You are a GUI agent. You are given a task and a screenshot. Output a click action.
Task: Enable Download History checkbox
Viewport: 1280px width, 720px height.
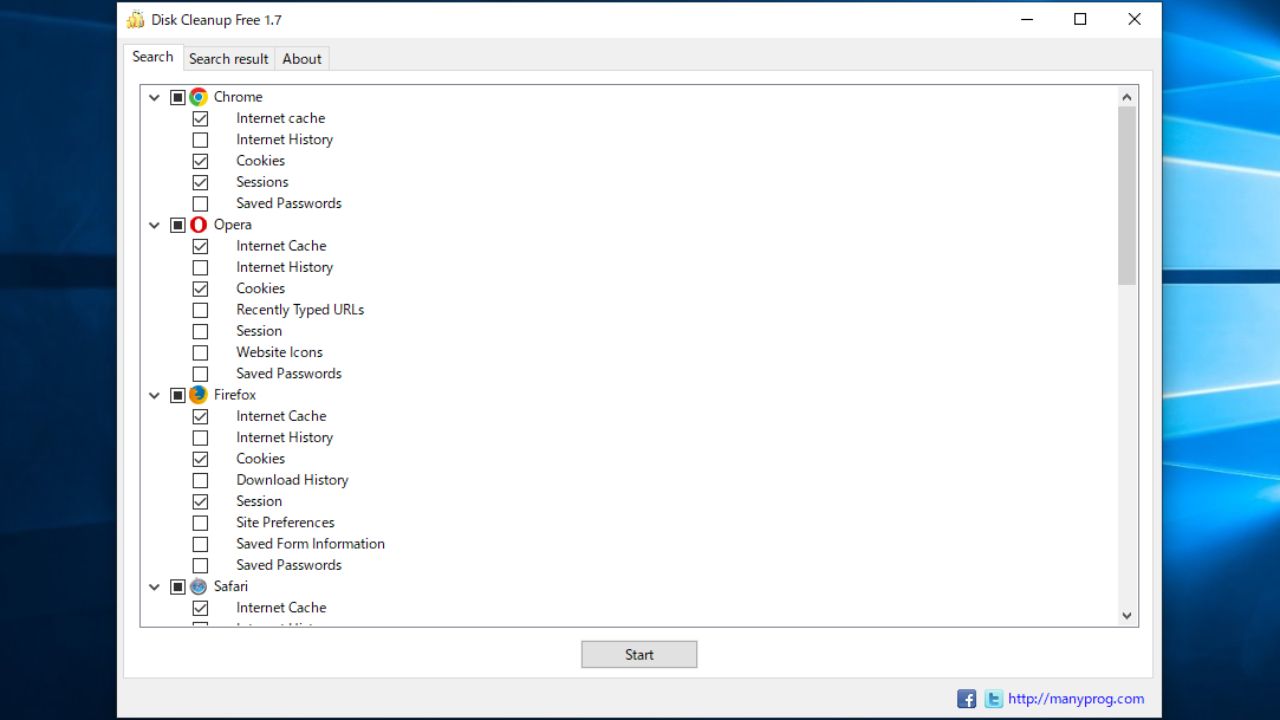[200, 480]
